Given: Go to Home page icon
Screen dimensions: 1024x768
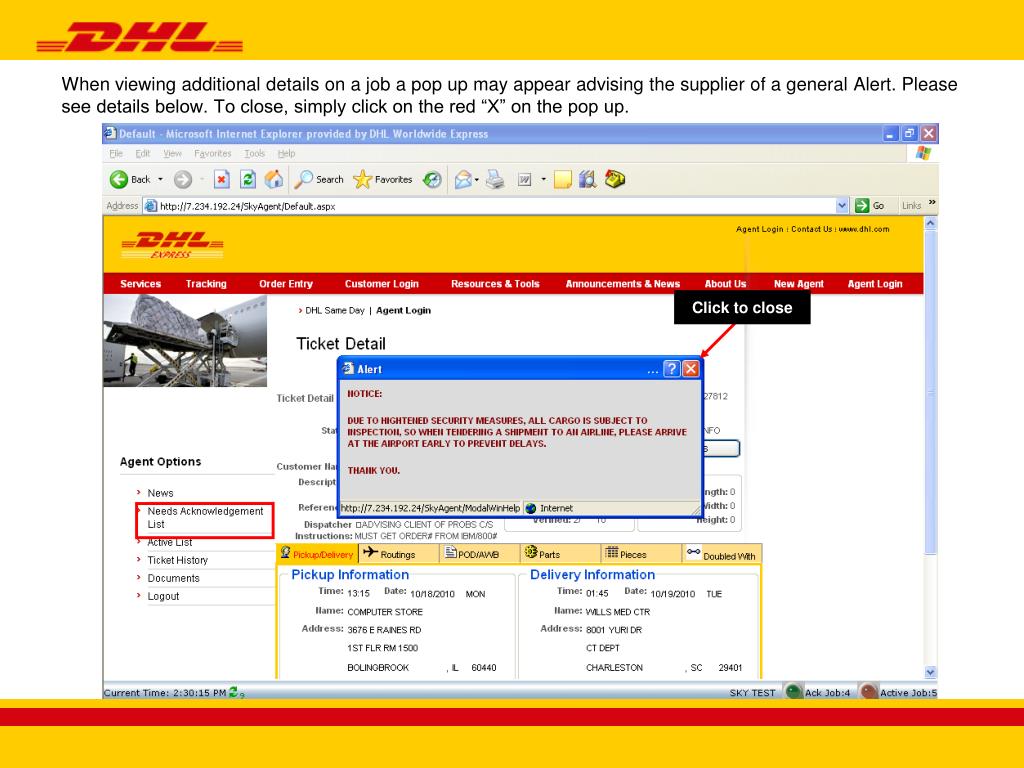Looking at the screenshot, I should tap(274, 179).
